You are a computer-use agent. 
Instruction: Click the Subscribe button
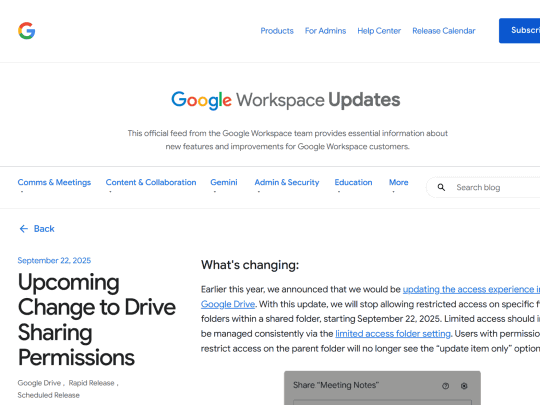(519, 31)
